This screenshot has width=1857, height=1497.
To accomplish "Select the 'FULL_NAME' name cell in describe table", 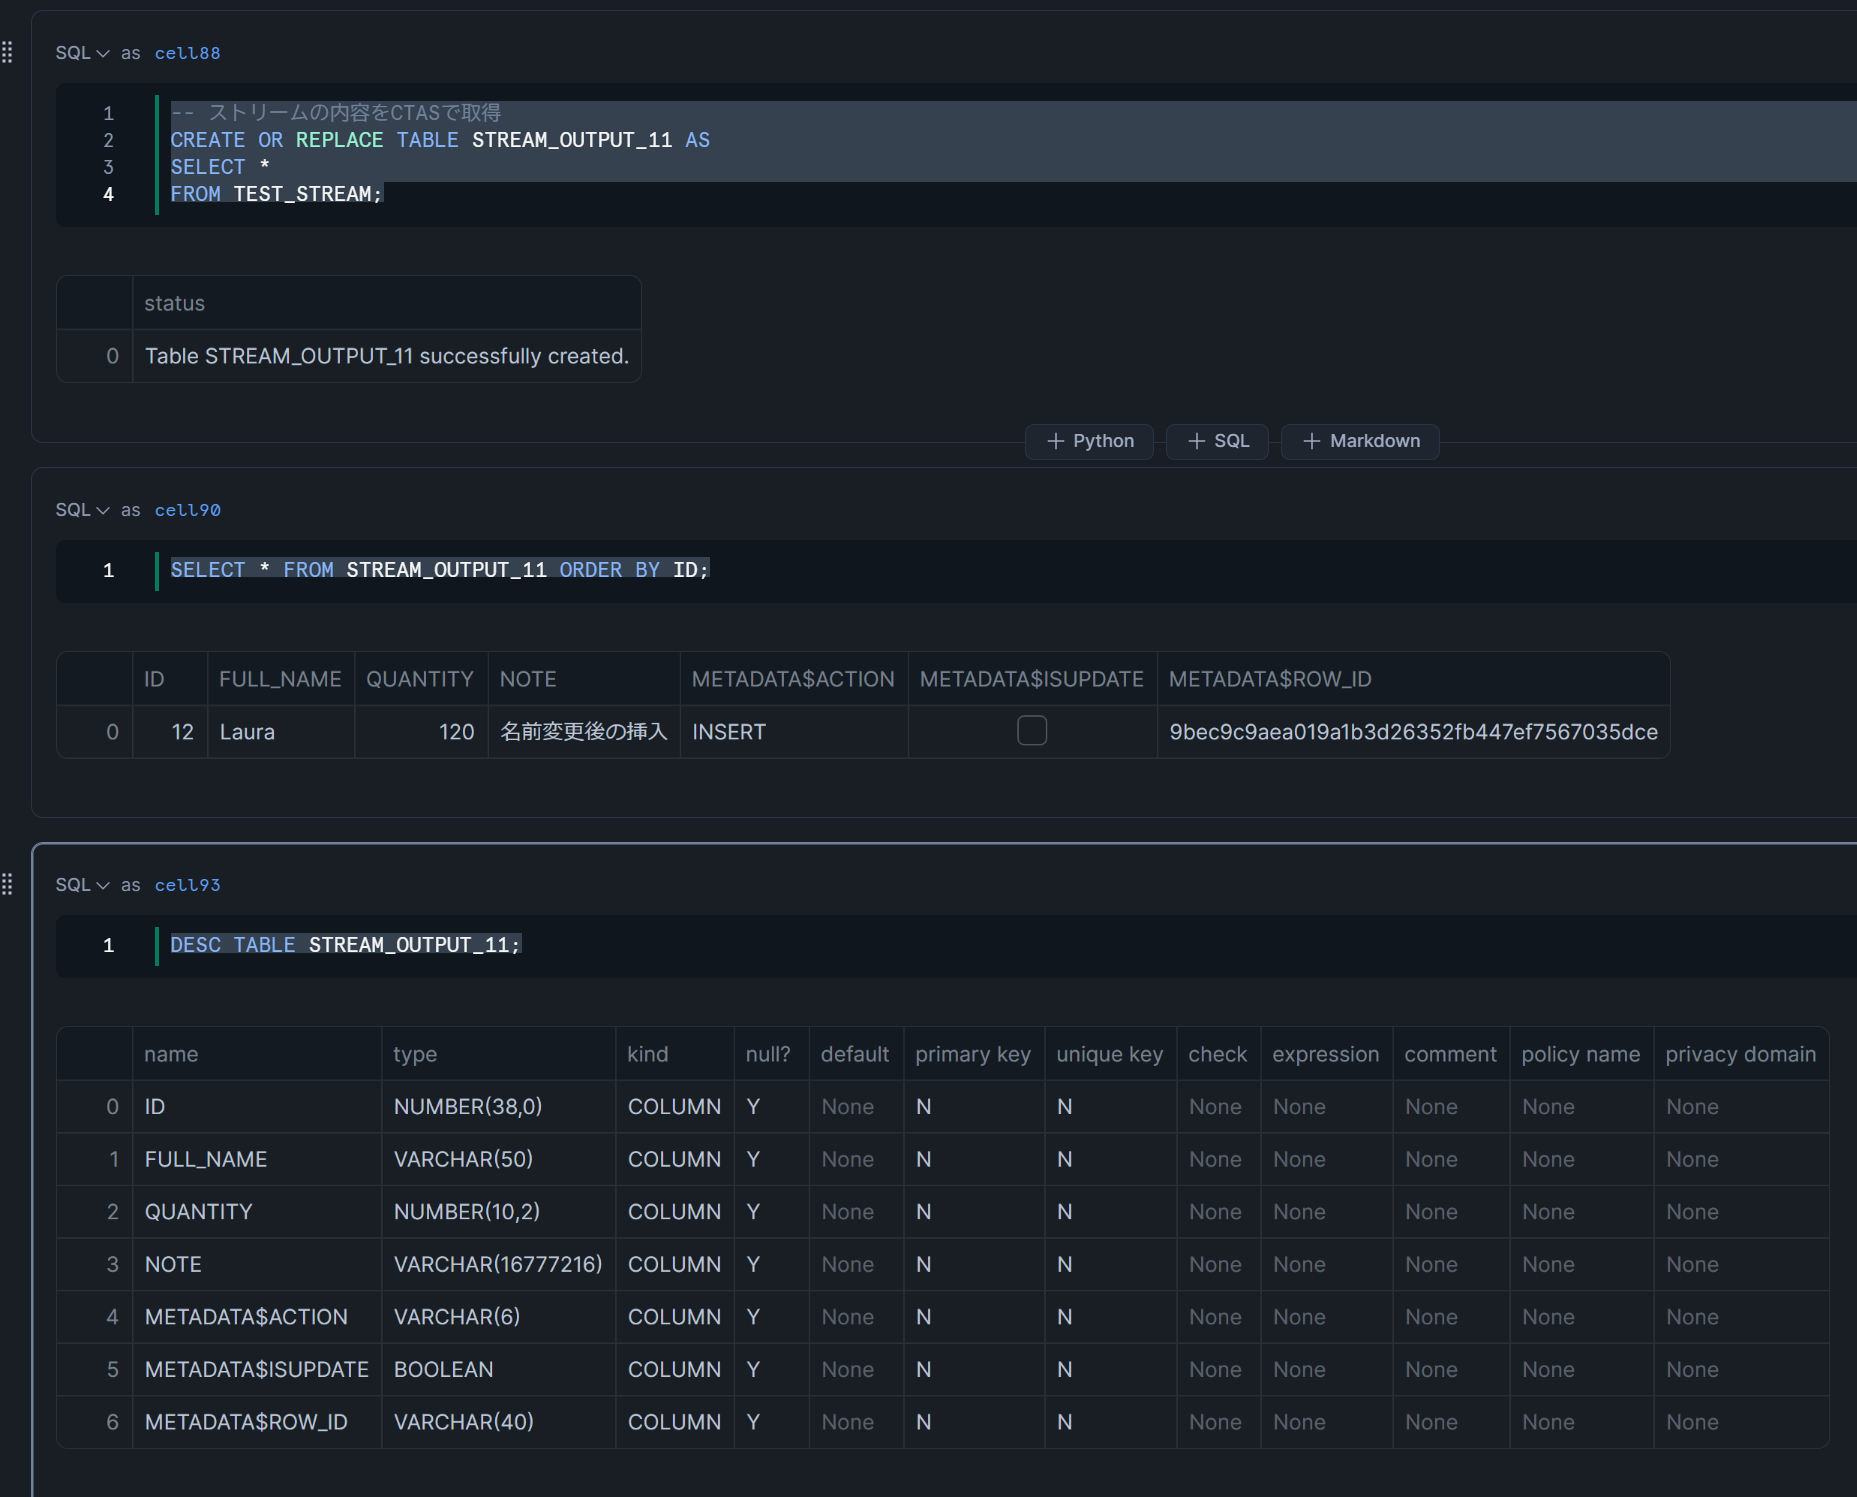I will click(257, 1159).
